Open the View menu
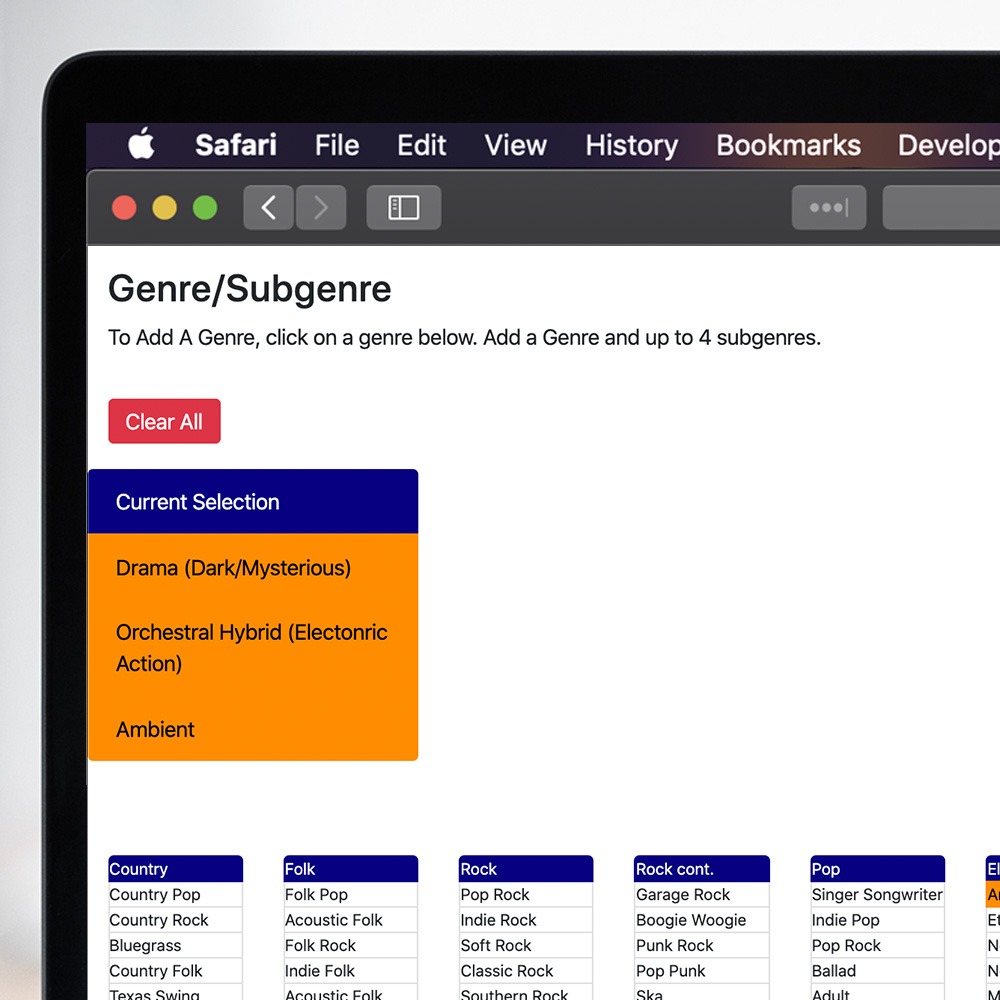 pos(515,145)
